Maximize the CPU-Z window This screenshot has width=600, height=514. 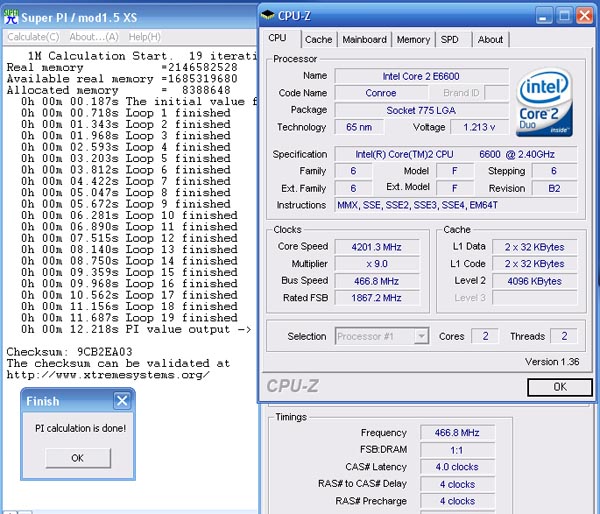click(x=564, y=16)
